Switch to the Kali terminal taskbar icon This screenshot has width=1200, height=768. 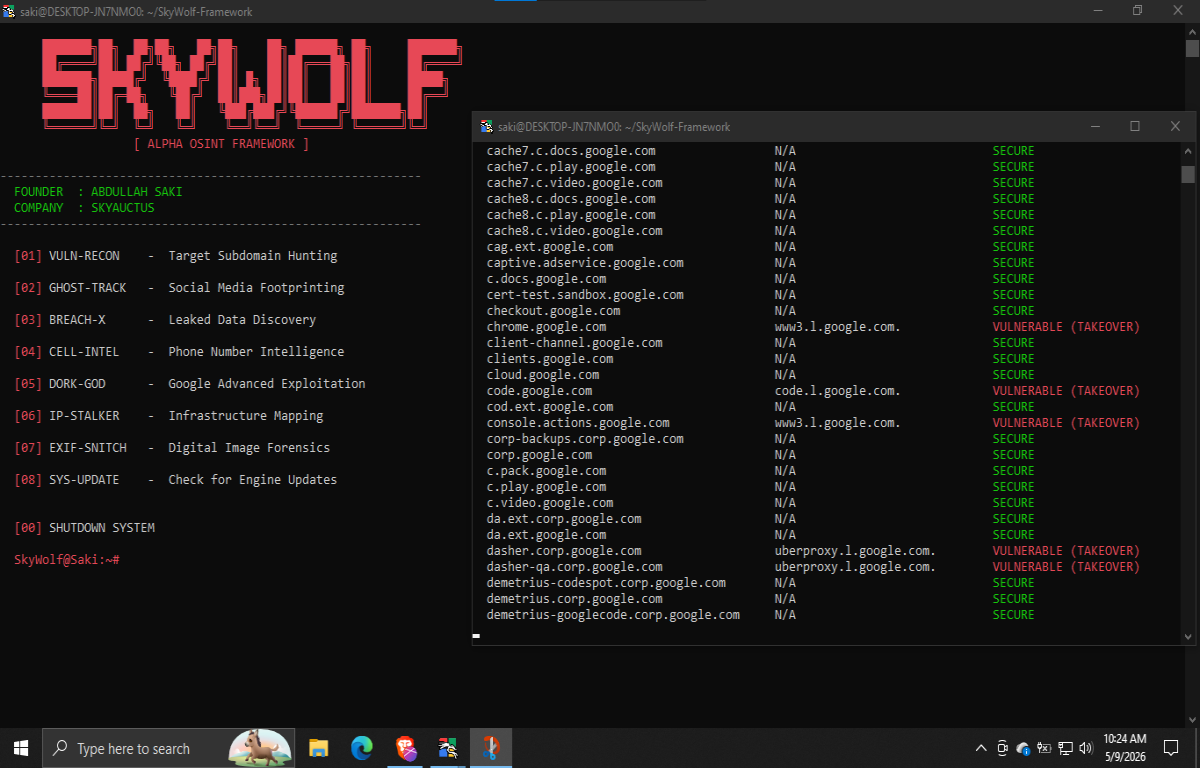click(x=448, y=748)
